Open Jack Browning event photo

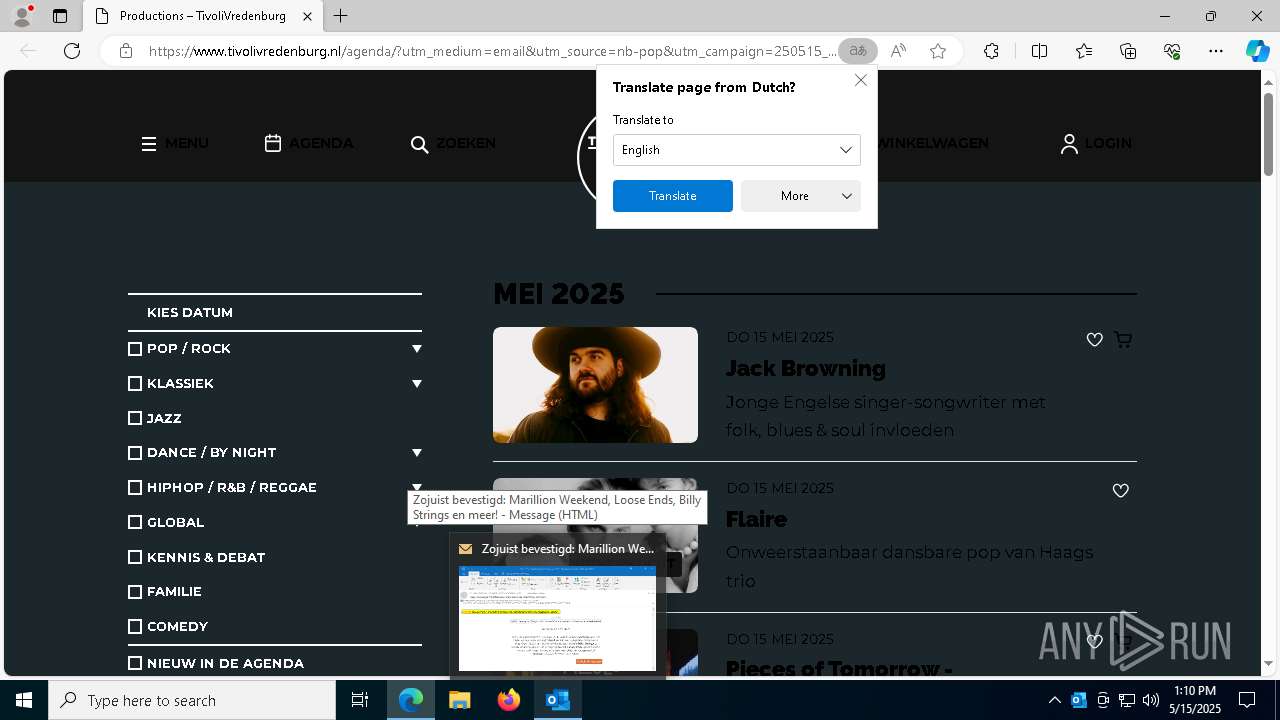[595, 385]
